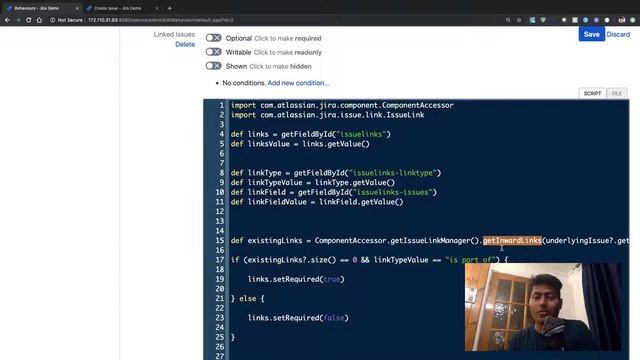This screenshot has height=360, width=640.
Task: Open the browser home page
Action: pyautogui.click(x=39, y=20)
